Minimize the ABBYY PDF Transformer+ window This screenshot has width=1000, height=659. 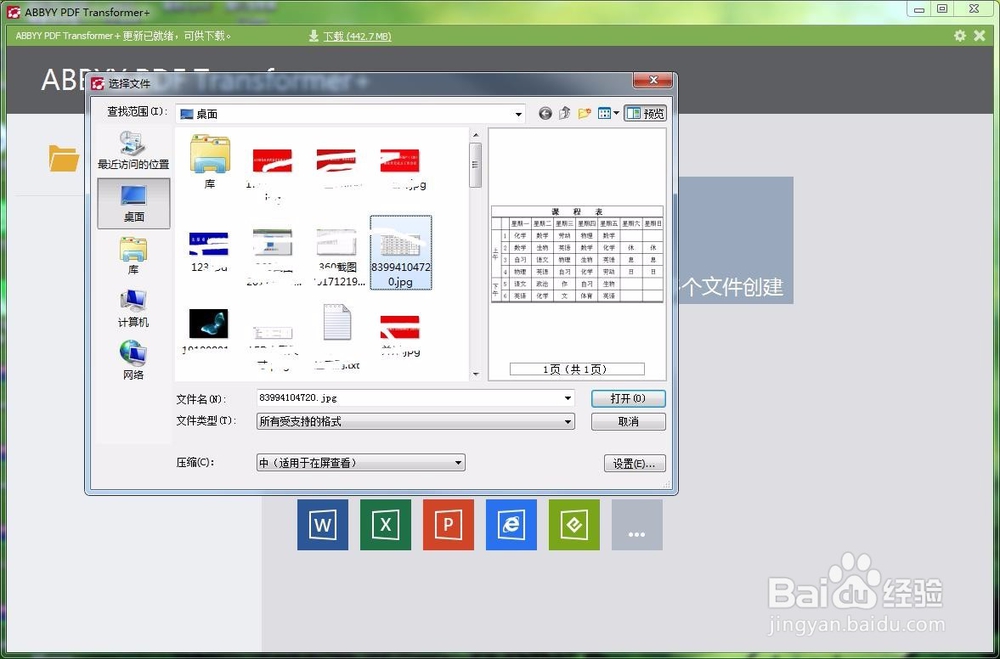tap(918, 9)
